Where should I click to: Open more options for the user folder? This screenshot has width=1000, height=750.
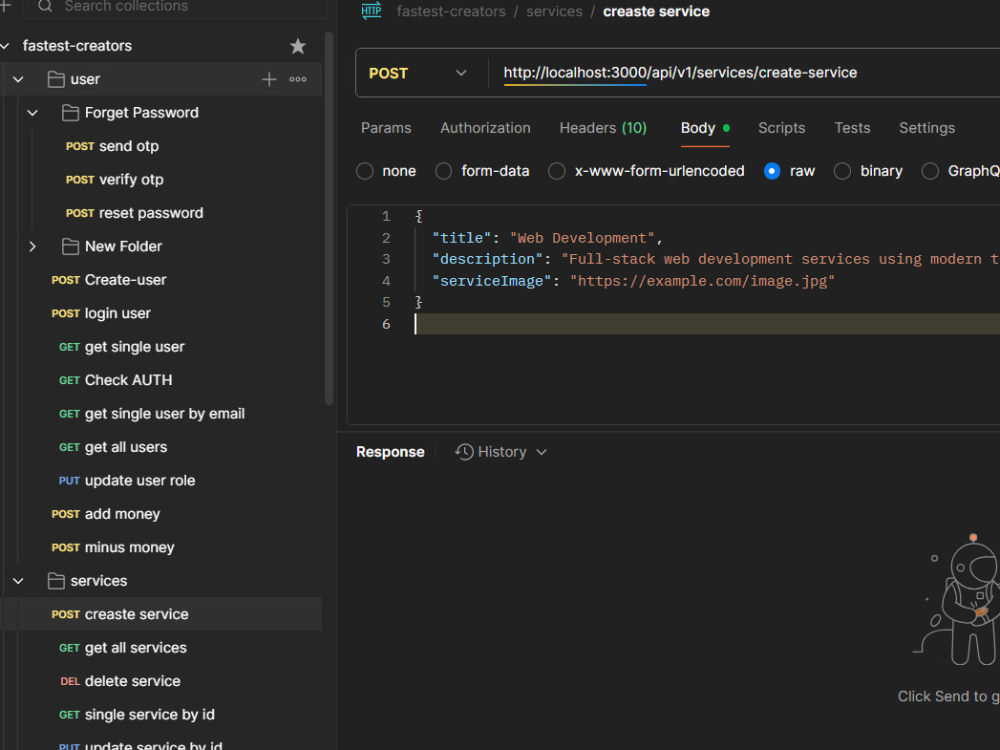pyautogui.click(x=298, y=79)
